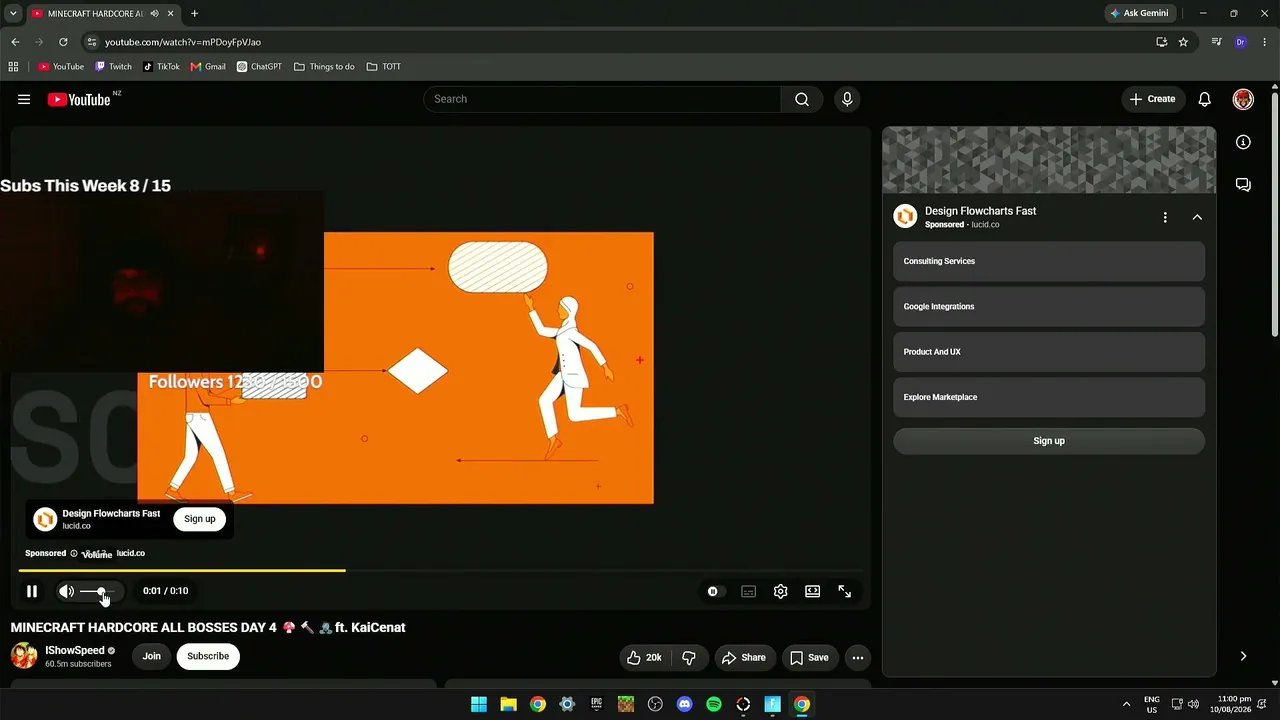Open the Product And UX ad link
Viewport: 1280px width, 720px height.
[1049, 352]
